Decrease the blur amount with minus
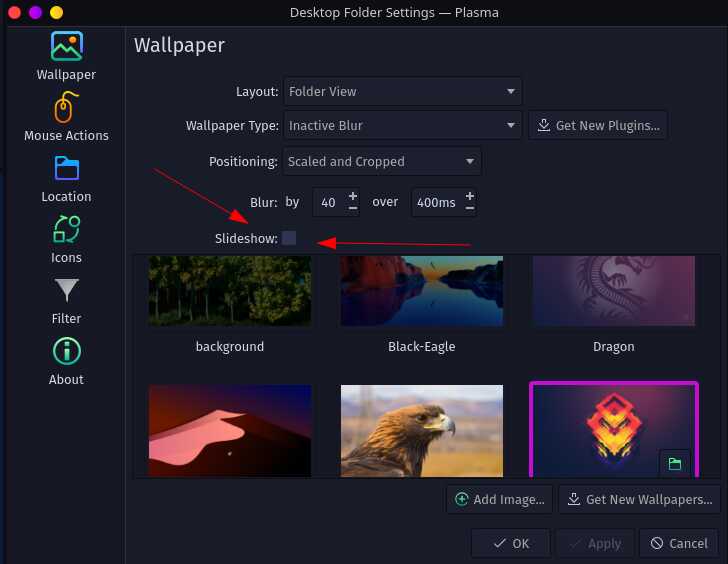The width and height of the screenshot is (728, 564). pyautogui.click(x=353, y=208)
